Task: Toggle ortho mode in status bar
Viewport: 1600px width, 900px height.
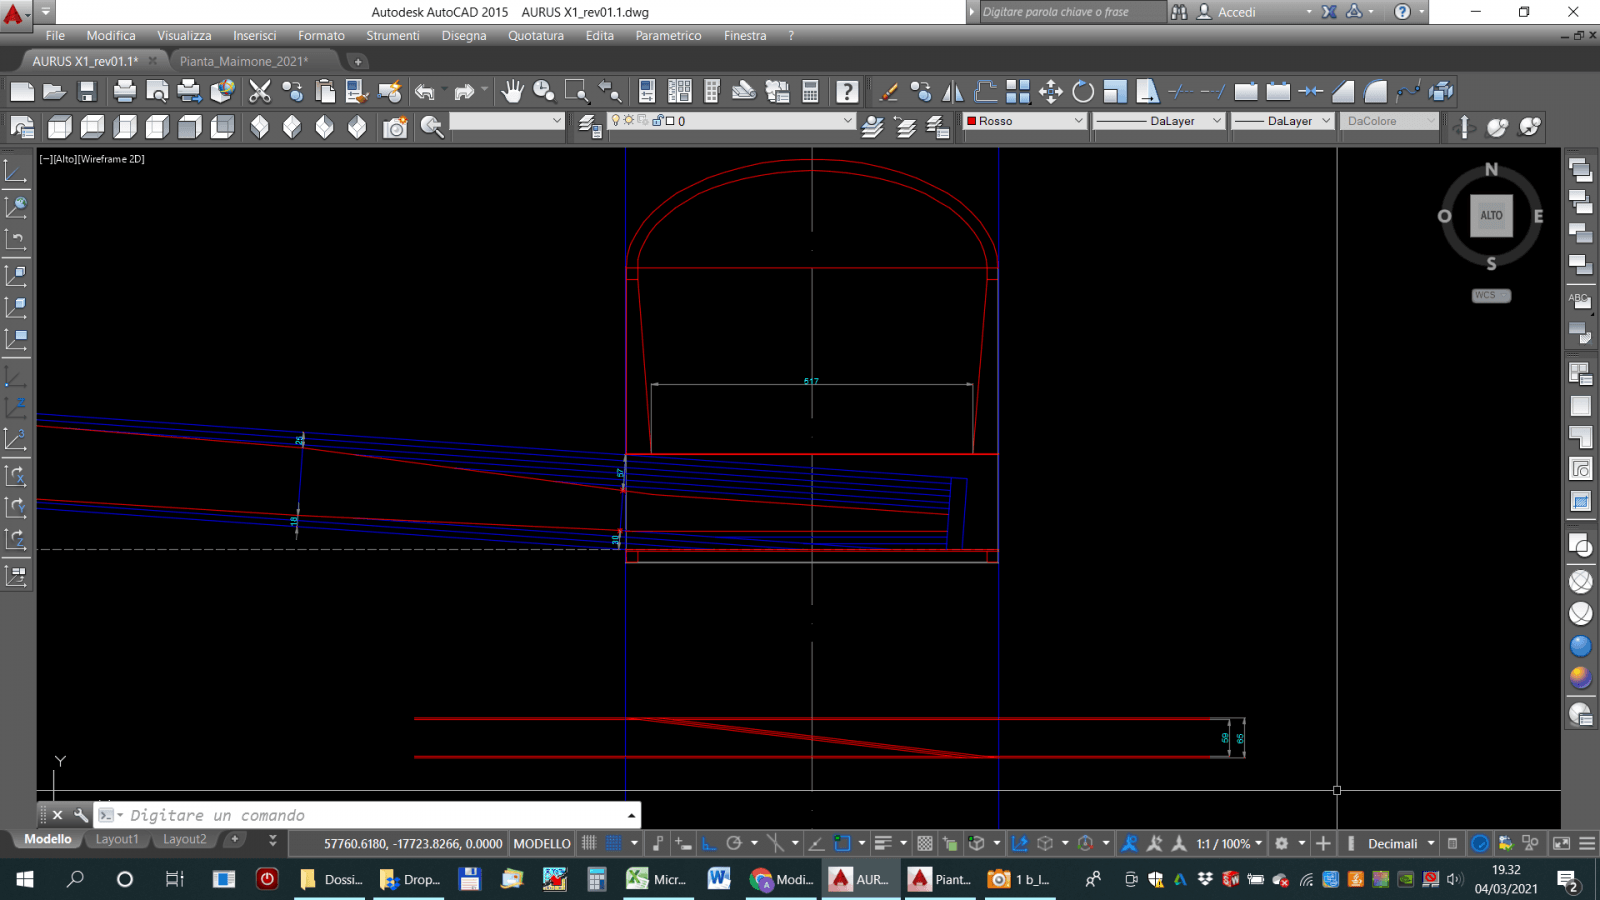Action: point(709,844)
